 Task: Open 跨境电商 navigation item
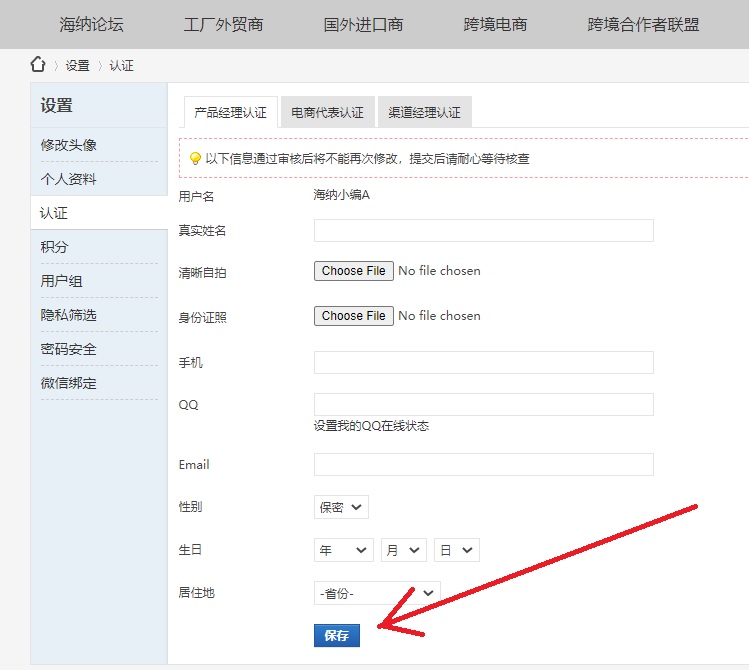496,24
